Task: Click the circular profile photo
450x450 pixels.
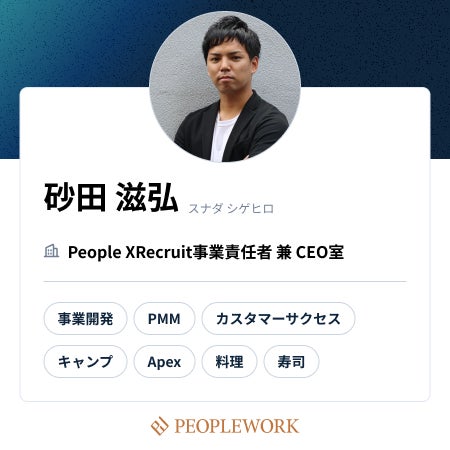Action: click(x=225, y=87)
